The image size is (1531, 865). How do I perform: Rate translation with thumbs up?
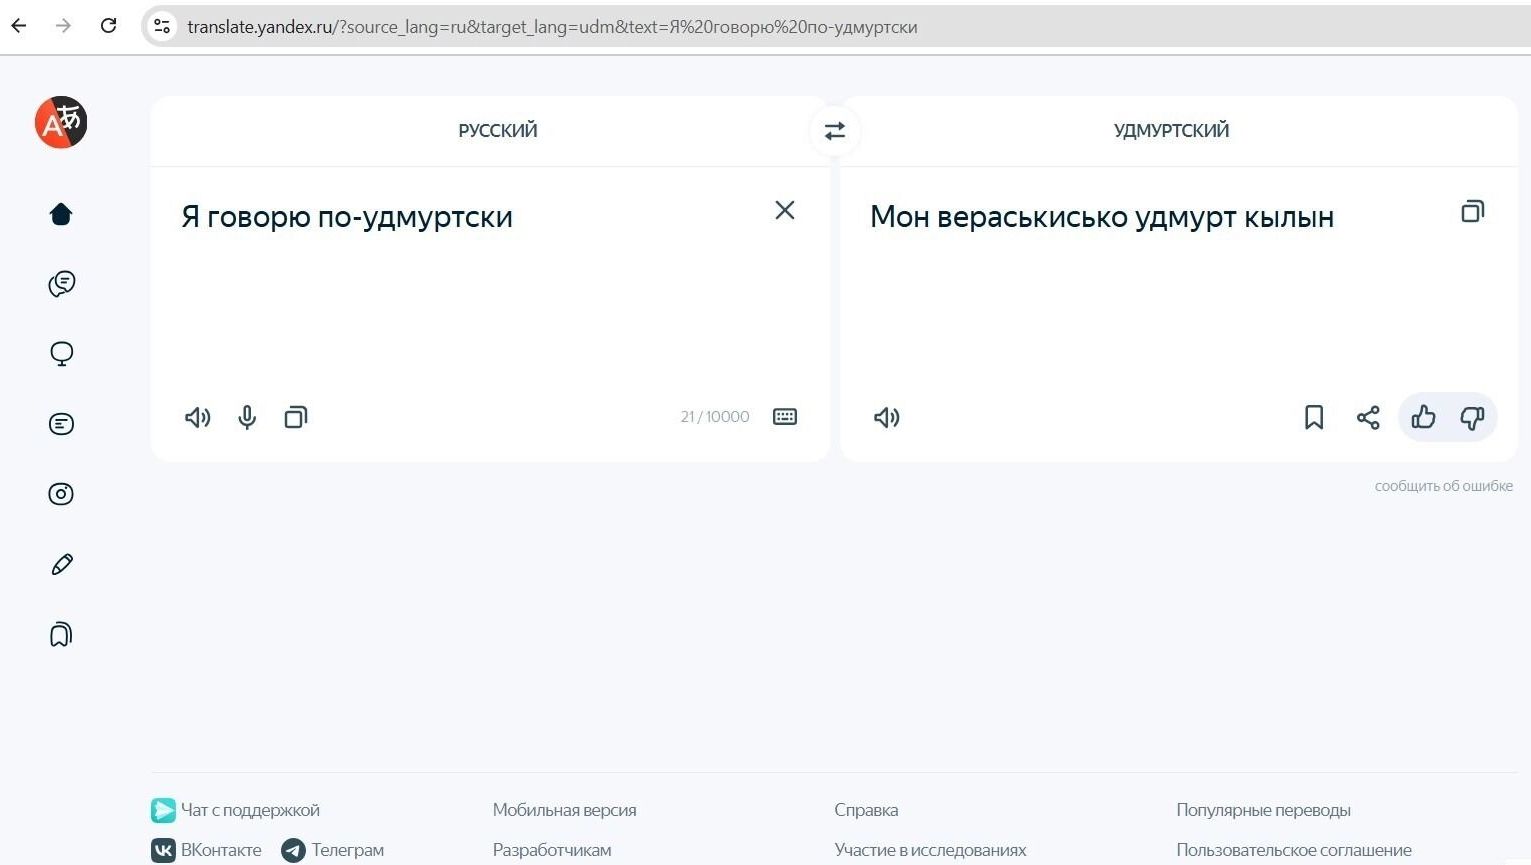1423,417
